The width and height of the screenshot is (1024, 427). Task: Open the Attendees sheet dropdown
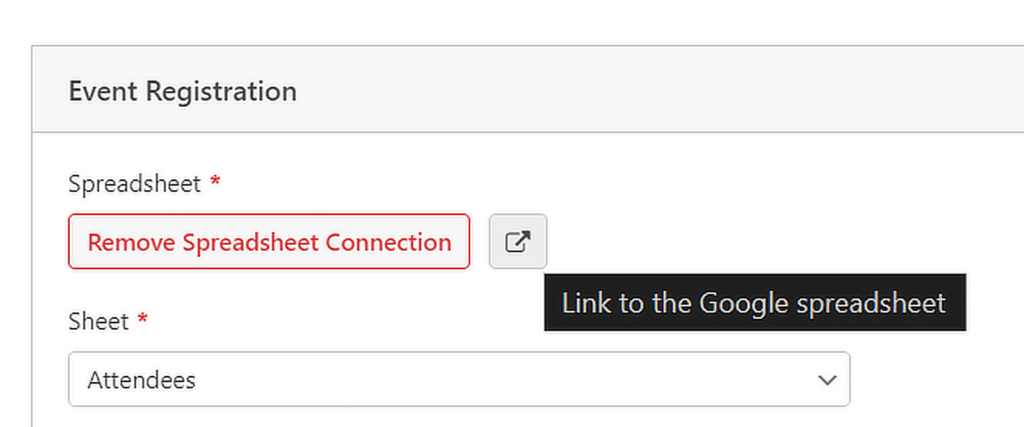[x=459, y=379]
